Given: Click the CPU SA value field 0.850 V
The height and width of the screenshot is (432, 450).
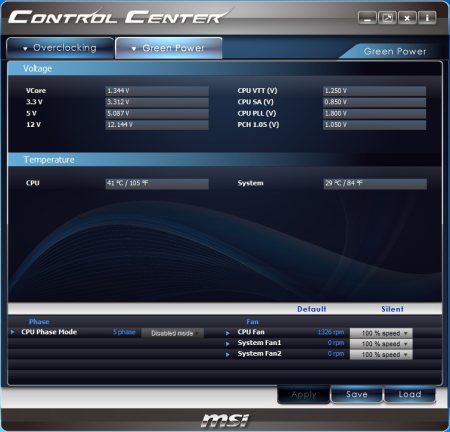Looking at the screenshot, I should tap(374, 102).
